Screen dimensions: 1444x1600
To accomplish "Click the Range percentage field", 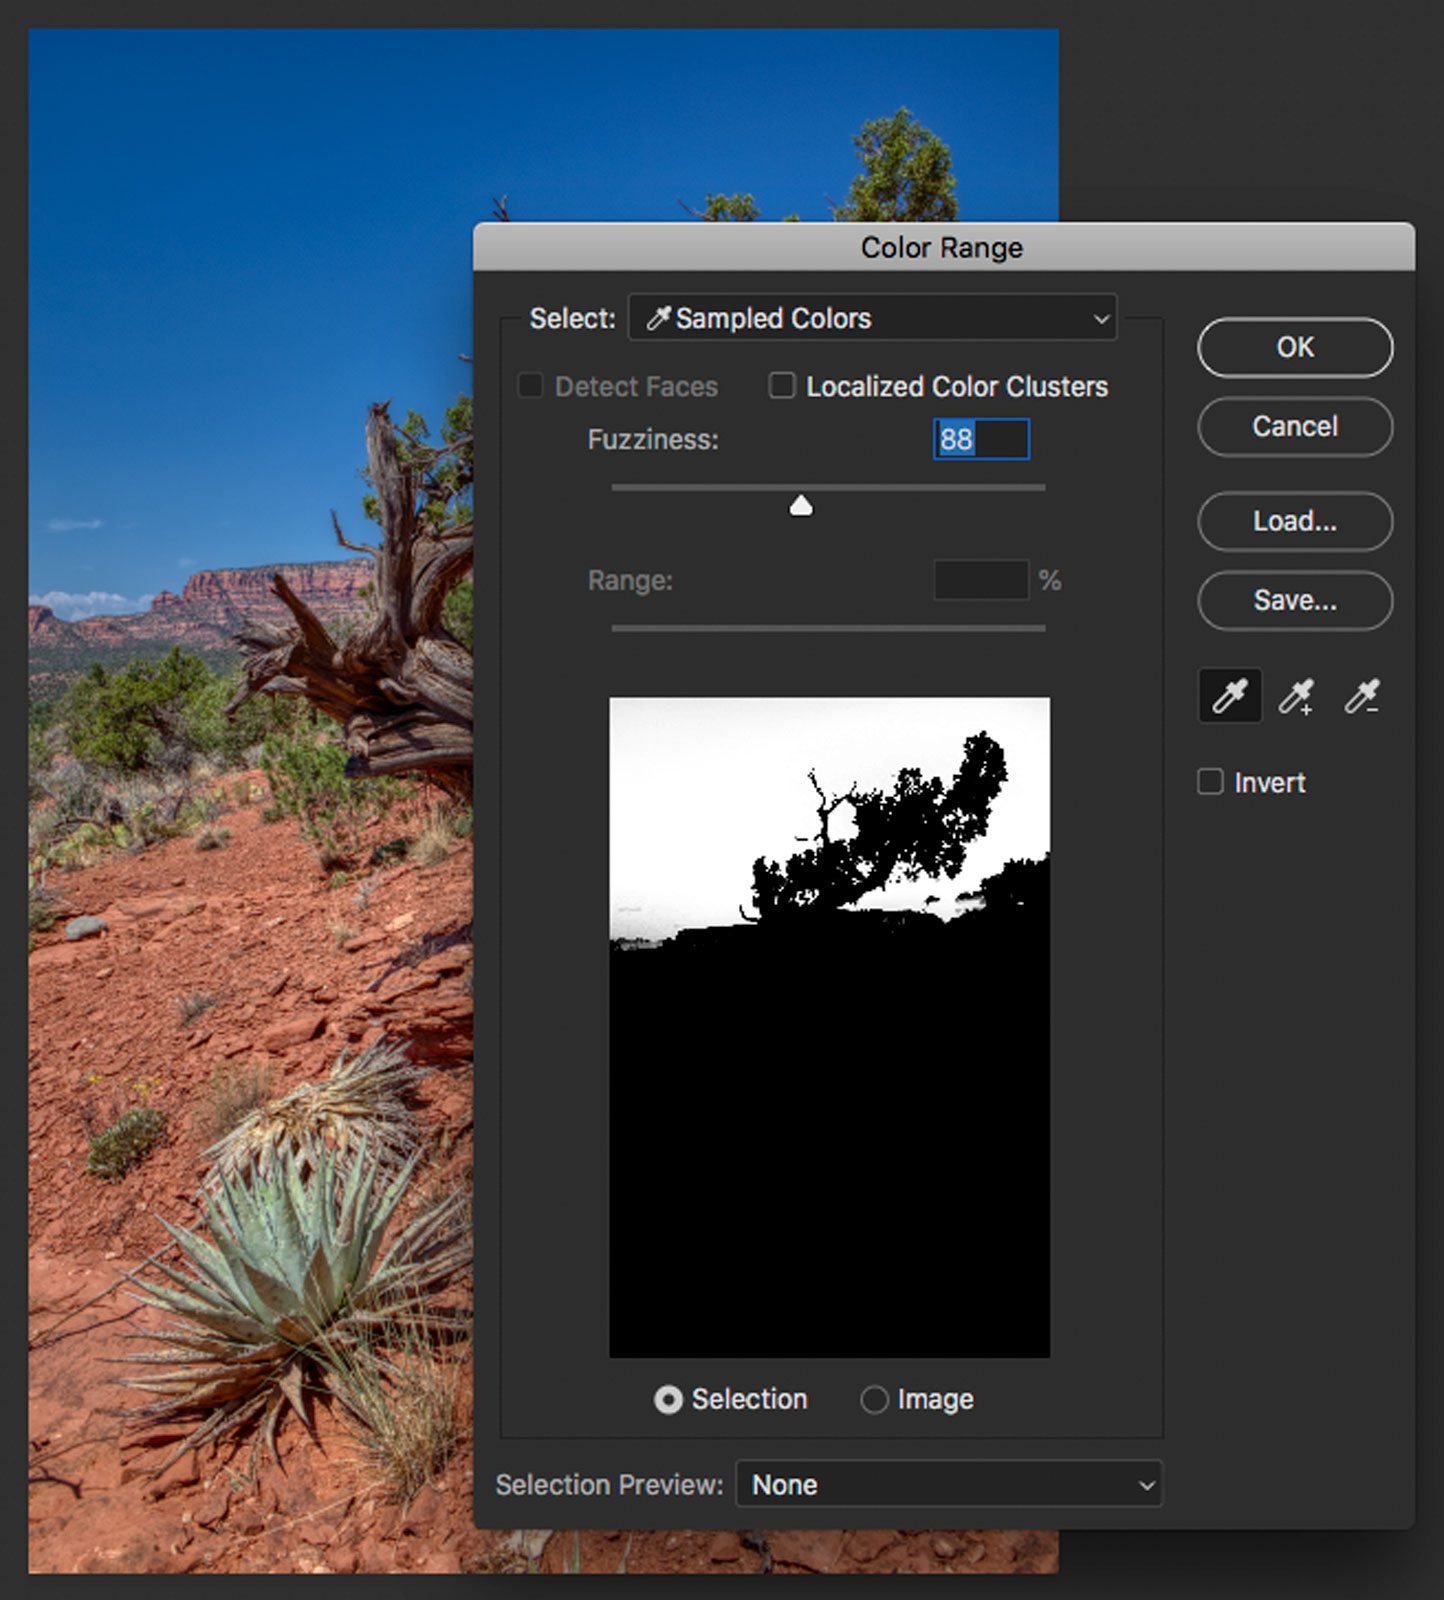I will (x=981, y=581).
